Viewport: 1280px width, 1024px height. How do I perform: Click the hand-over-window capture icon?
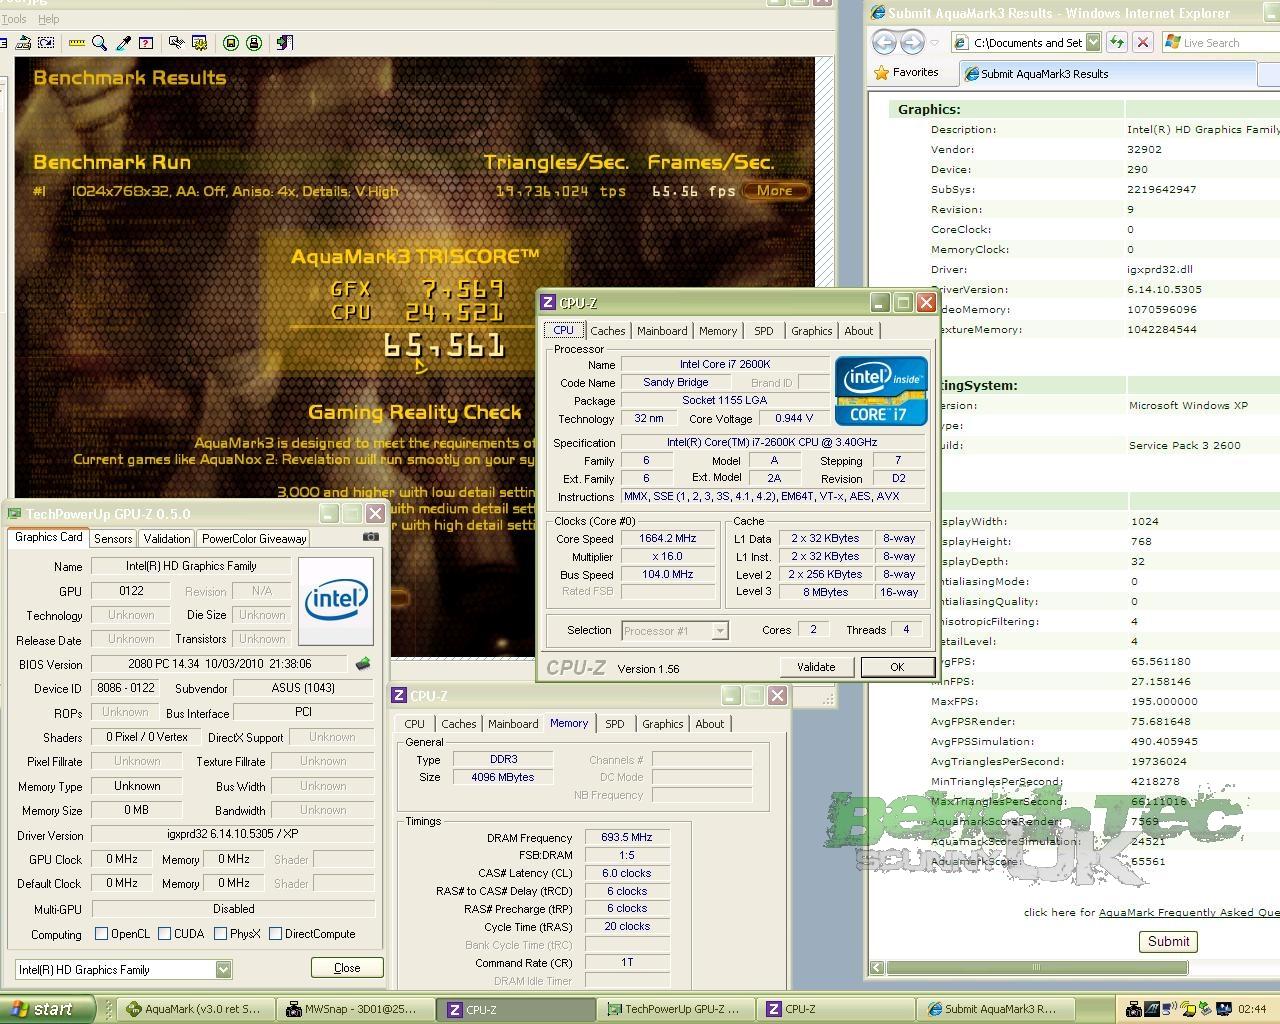(x=176, y=43)
